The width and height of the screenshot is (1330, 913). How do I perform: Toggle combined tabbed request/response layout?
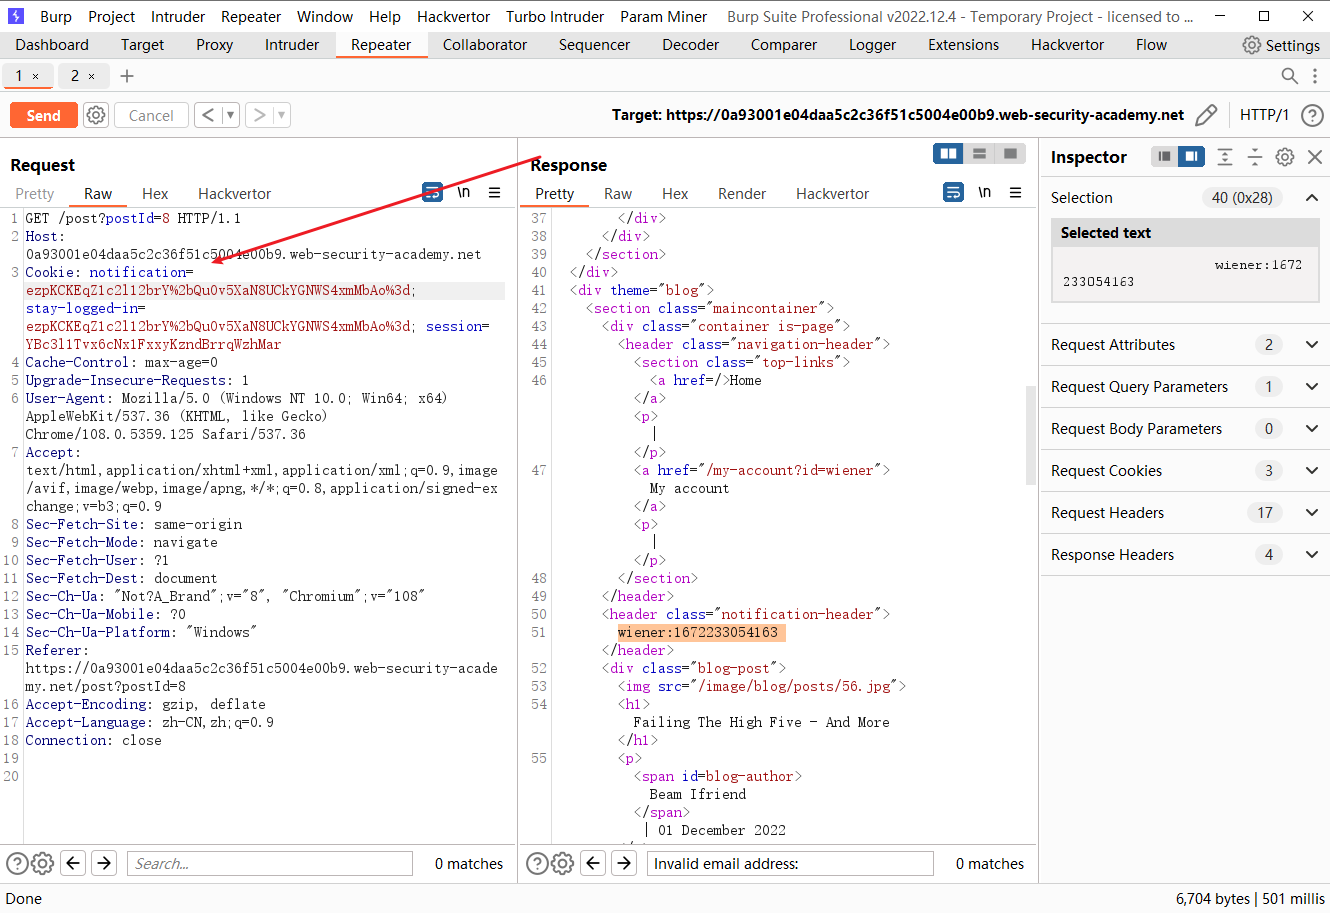click(x=1010, y=153)
